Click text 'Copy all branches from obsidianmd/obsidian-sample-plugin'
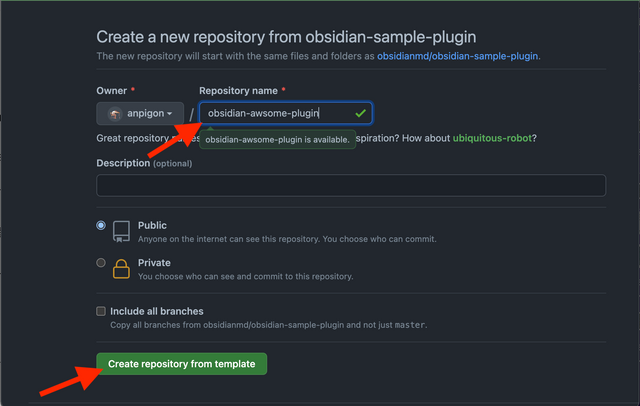Image resolution: width=640 pixels, height=406 pixels. click(x=227, y=325)
